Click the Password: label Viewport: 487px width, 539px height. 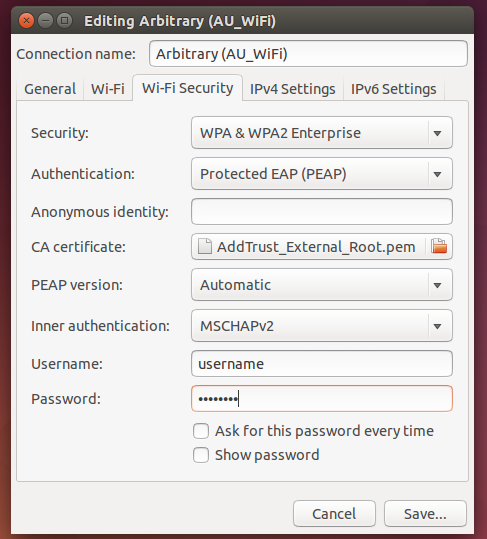[66, 399]
